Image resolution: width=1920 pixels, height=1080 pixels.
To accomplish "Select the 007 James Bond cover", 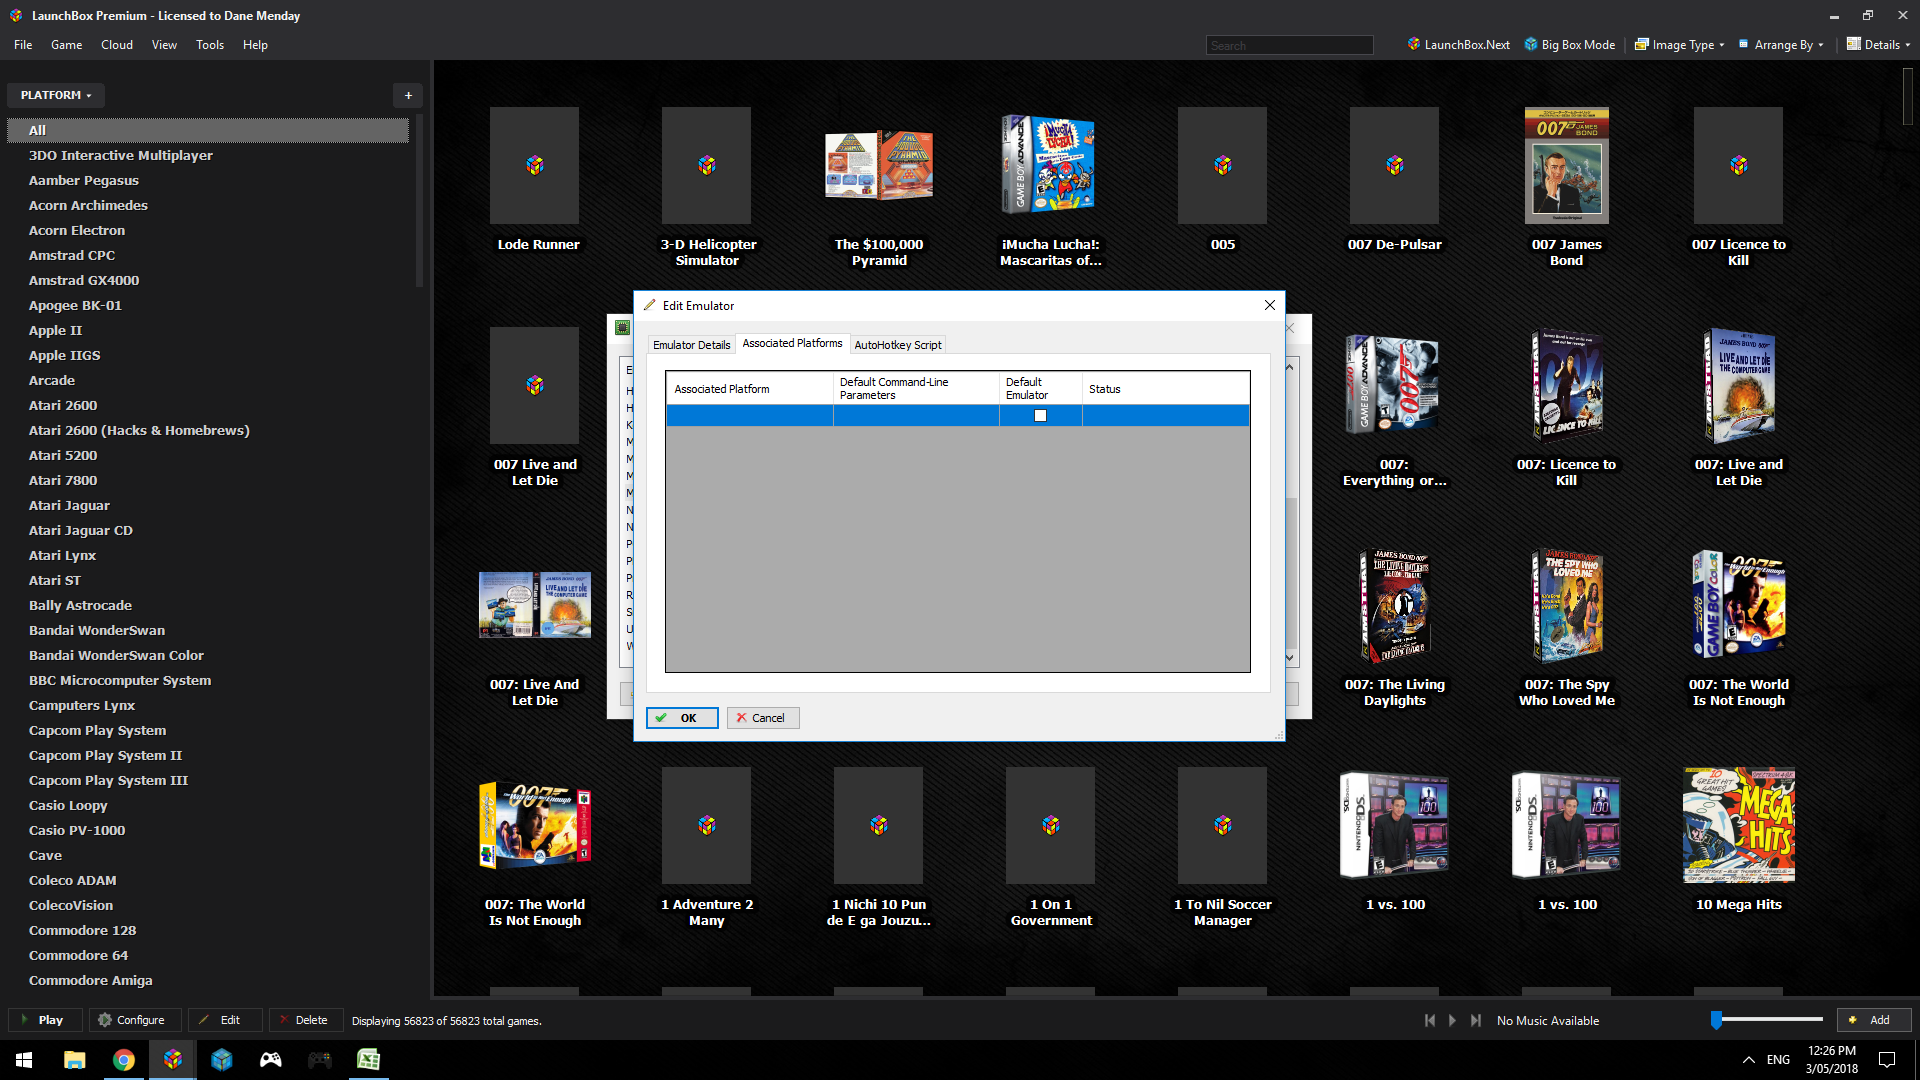I will click(1567, 166).
